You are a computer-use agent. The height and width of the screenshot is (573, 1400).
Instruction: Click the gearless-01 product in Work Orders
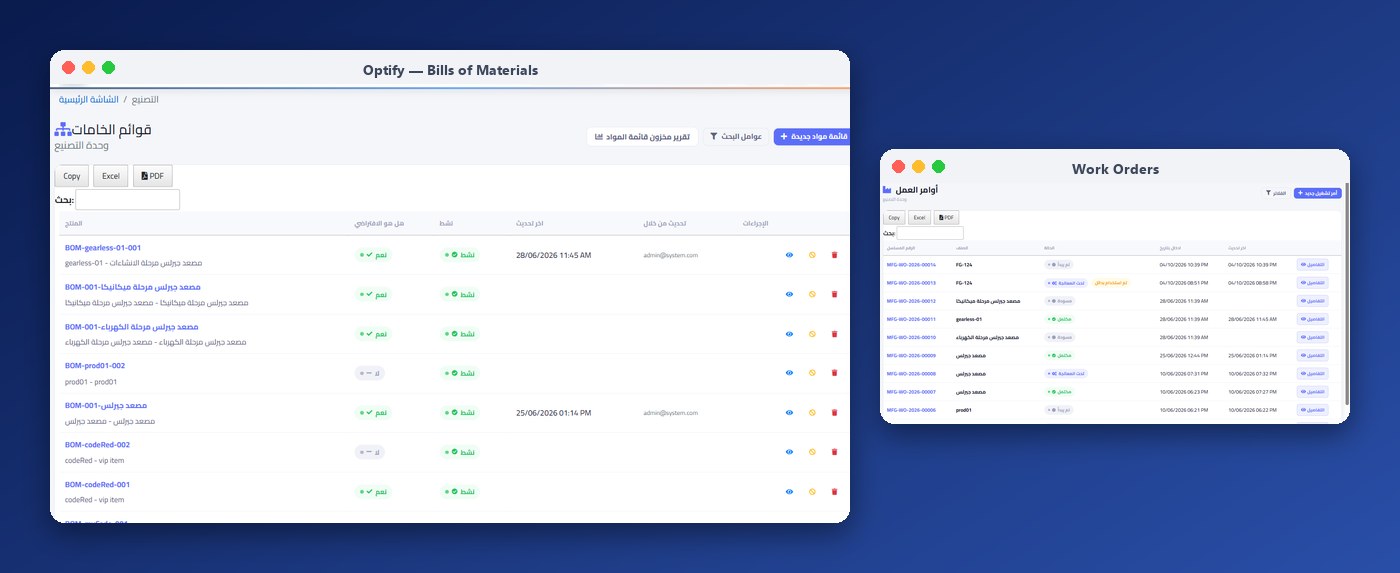tap(968, 319)
